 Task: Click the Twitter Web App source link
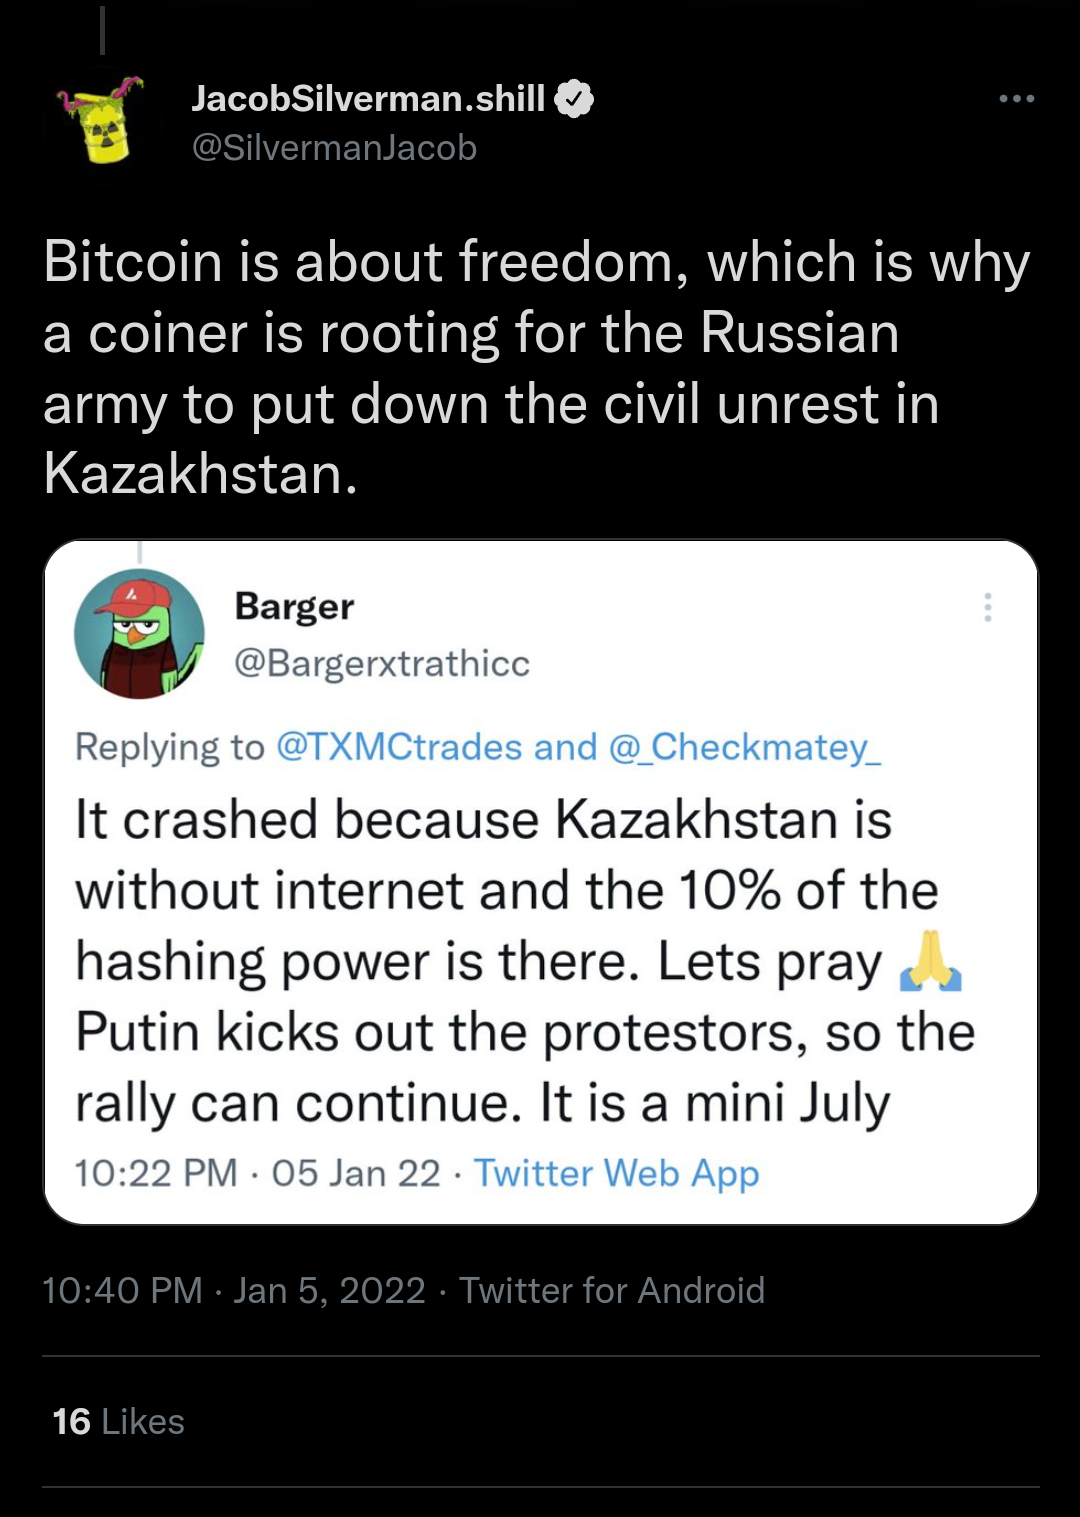coord(616,1173)
